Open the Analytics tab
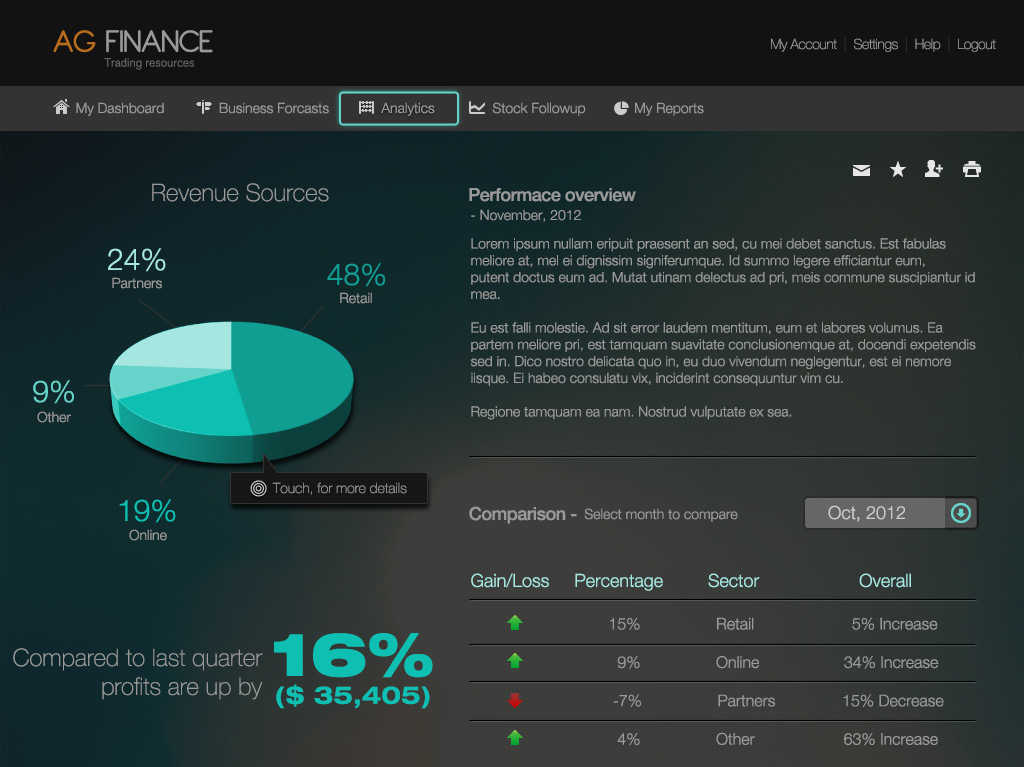Screen dimensions: 1024x767 click(399, 108)
